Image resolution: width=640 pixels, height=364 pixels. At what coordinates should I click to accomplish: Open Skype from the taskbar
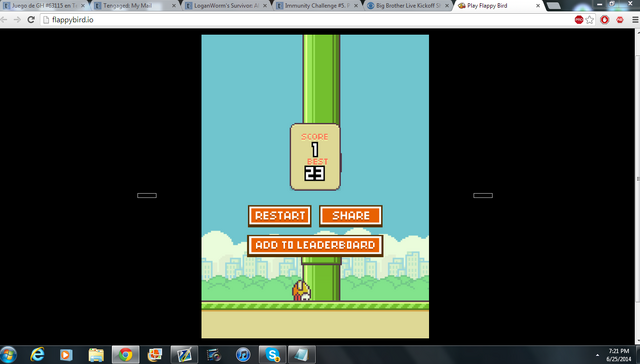[x=272, y=355]
